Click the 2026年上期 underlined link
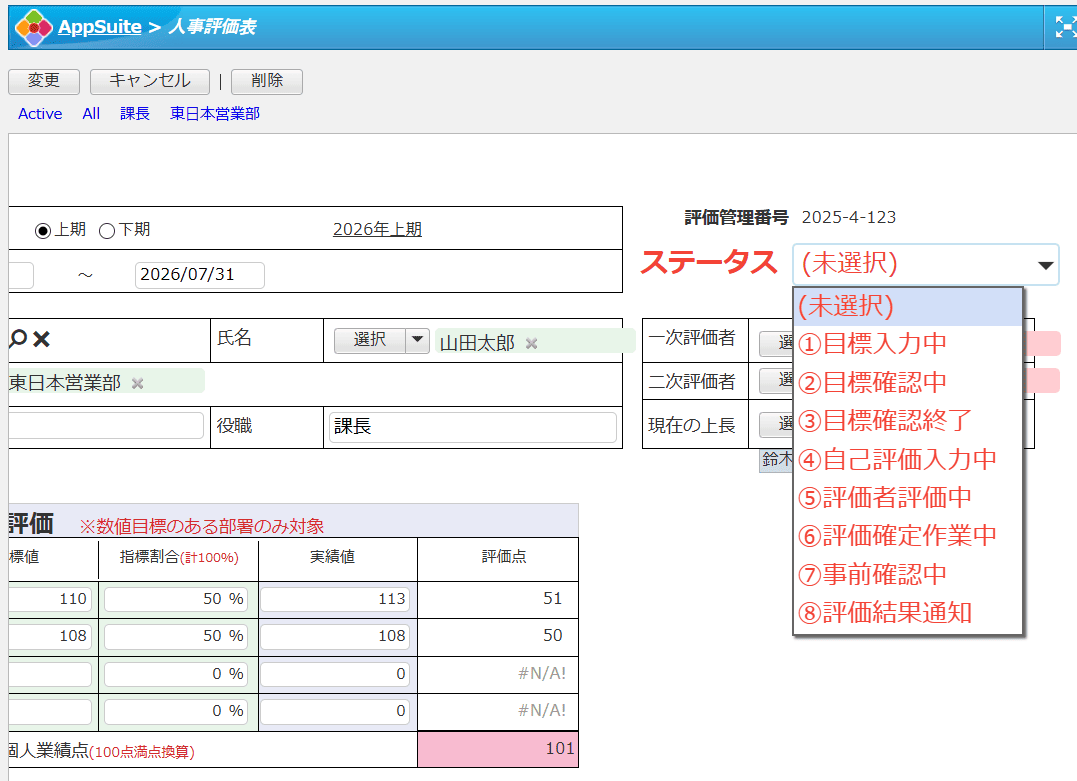This screenshot has width=1077, height=781. pyautogui.click(x=377, y=229)
